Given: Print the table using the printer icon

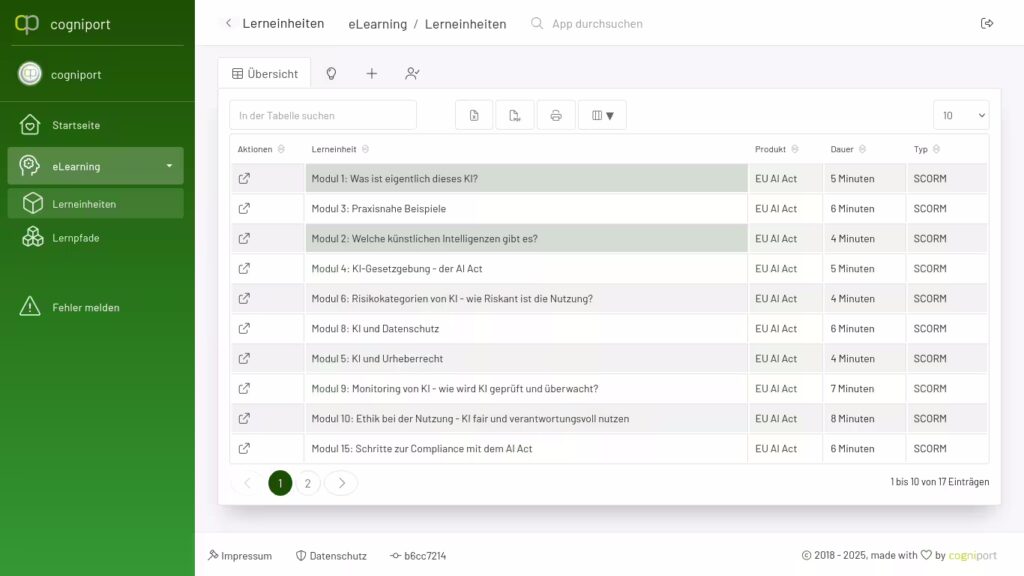Looking at the screenshot, I should [556, 115].
